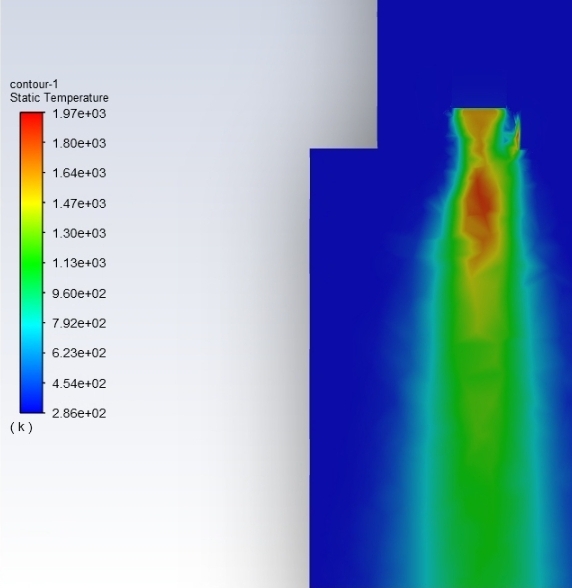
Task: Click the 7.92e+02 legend value
Action: point(79,323)
